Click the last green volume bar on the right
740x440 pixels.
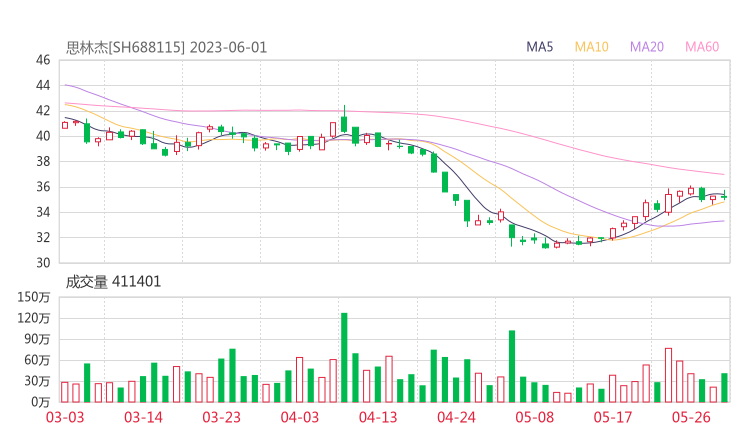(x=724, y=388)
